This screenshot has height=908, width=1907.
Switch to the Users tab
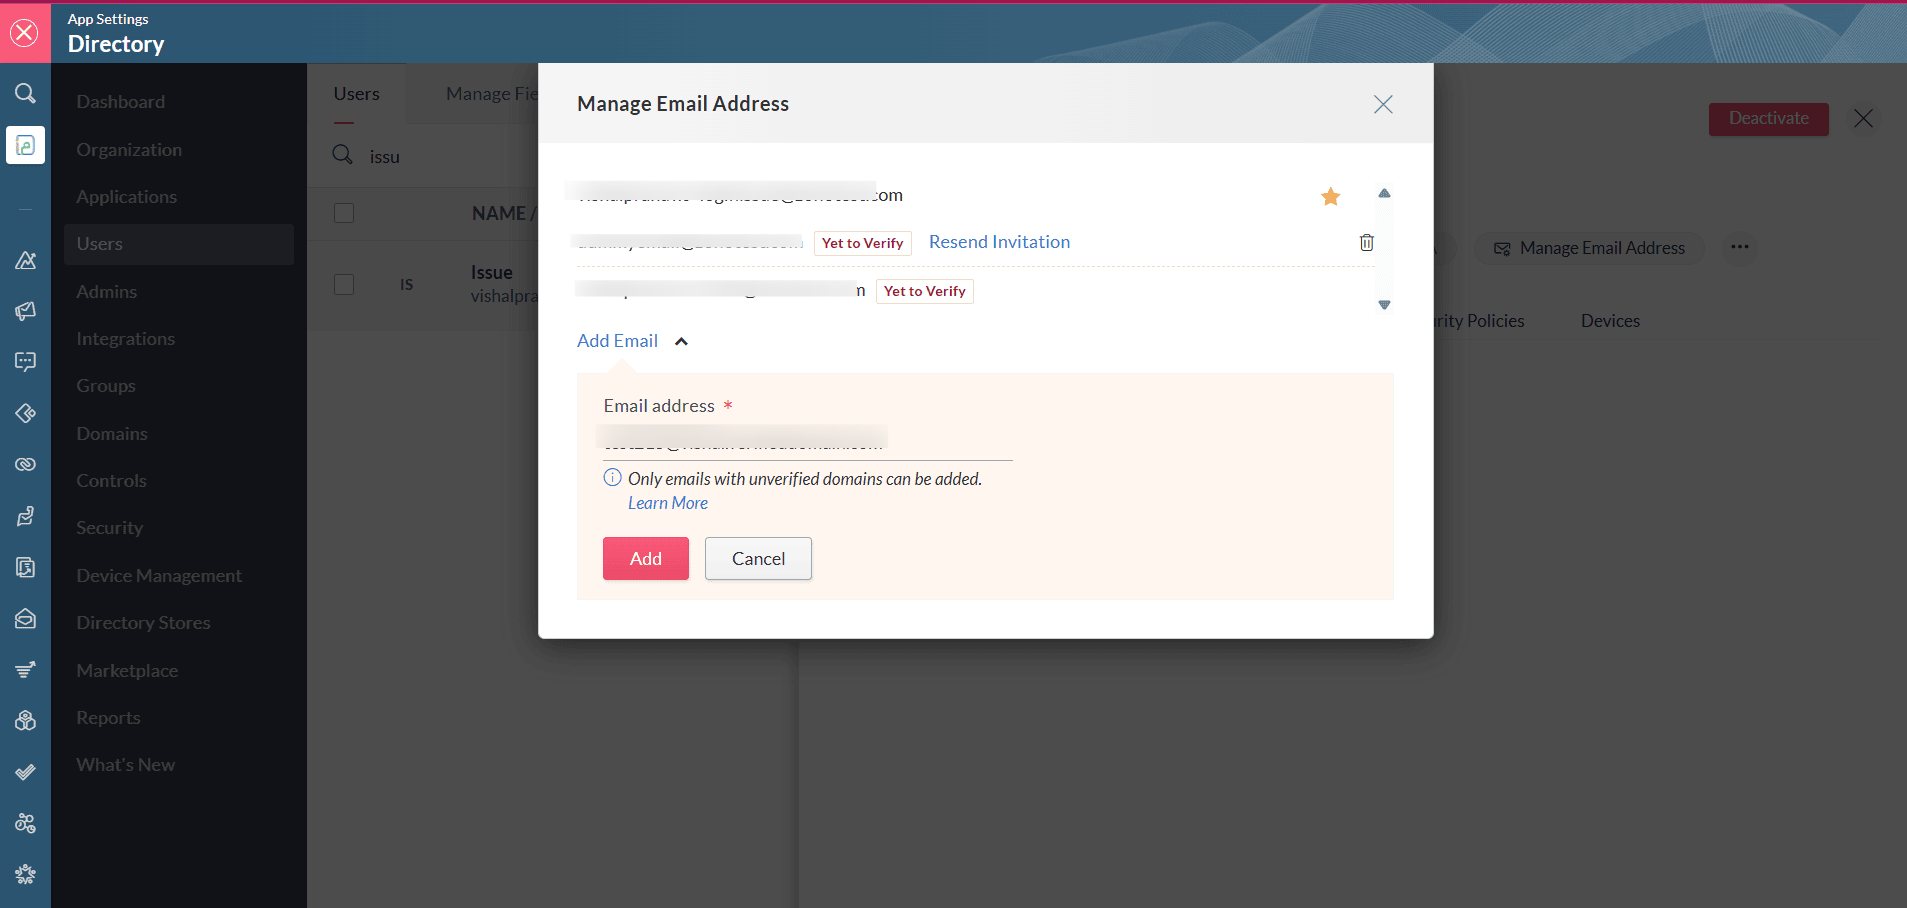tap(356, 94)
